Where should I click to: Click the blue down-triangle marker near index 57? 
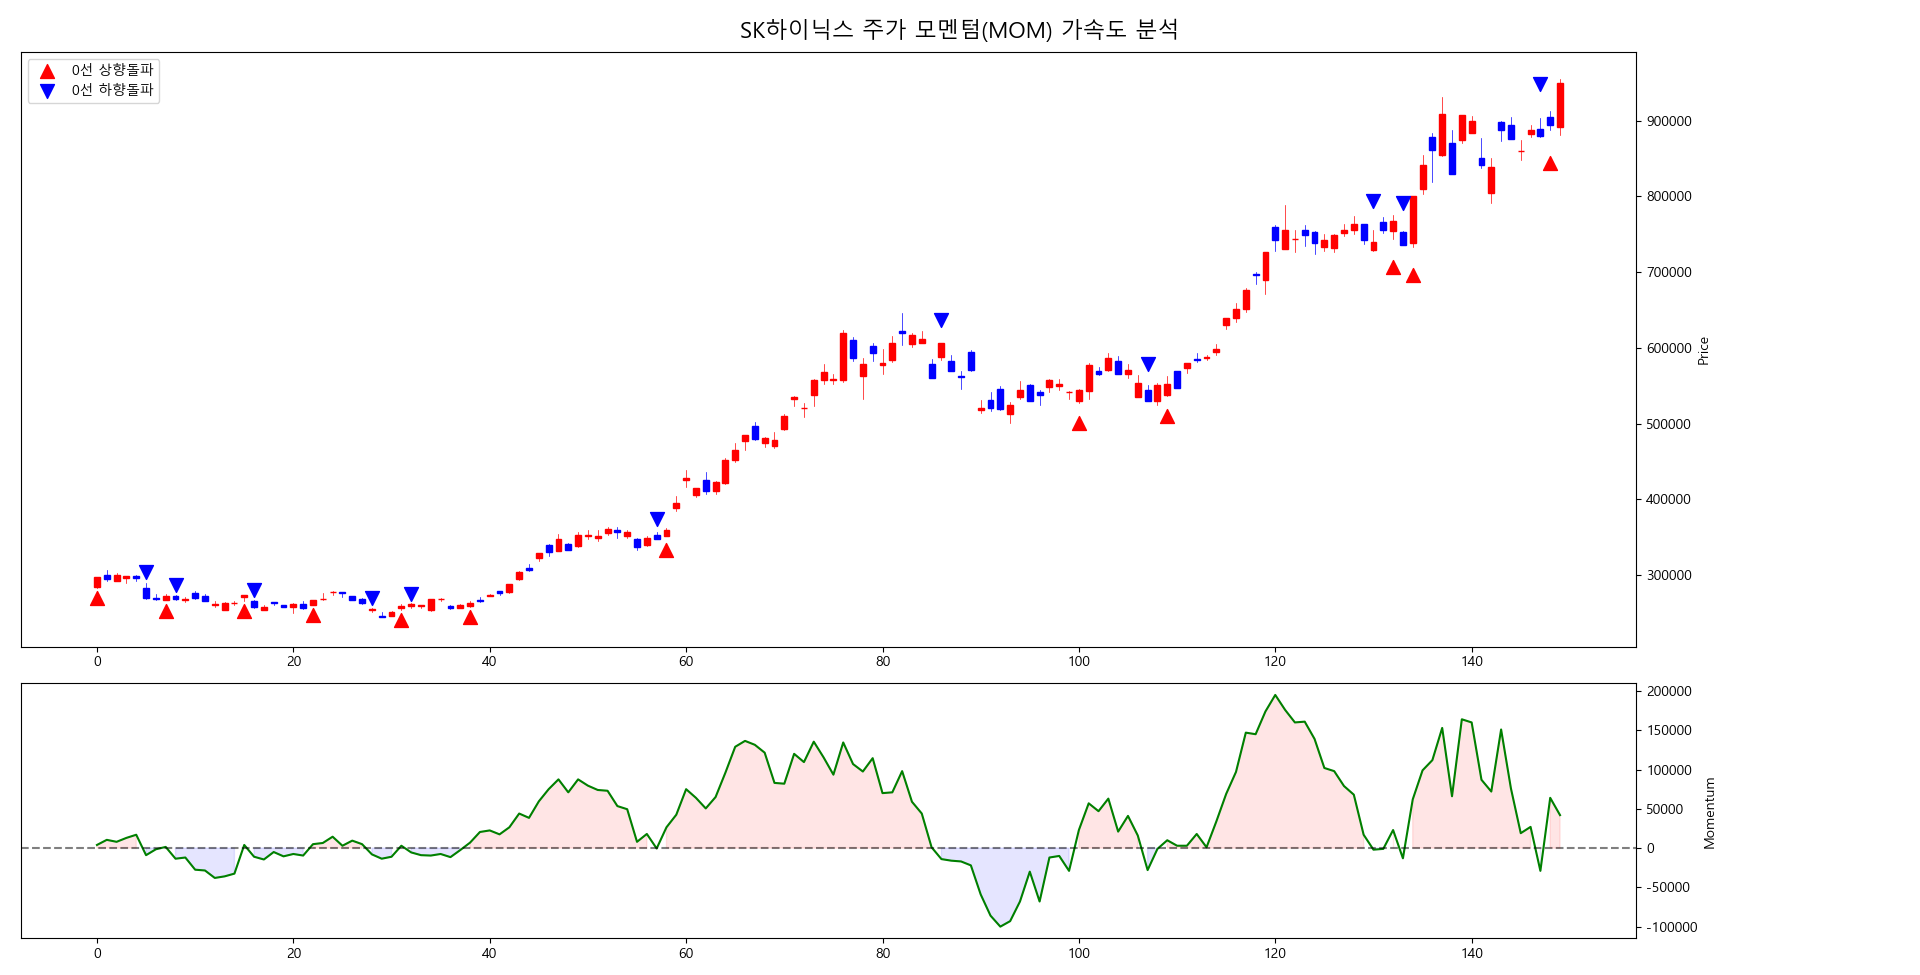pyautogui.click(x=657, y=519)
